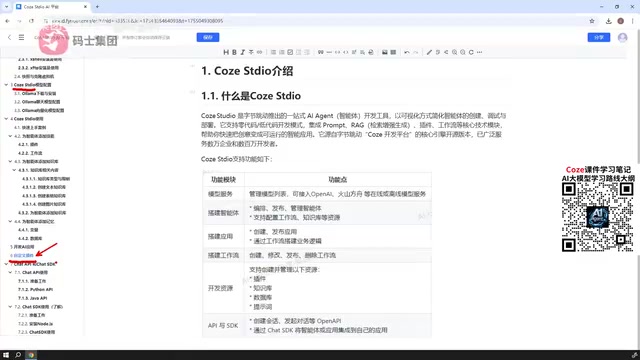Image resolution: width=640 pixels, height=360 pixels.
Task: Insert a horizontal divider line
Action: coord(329,52)
